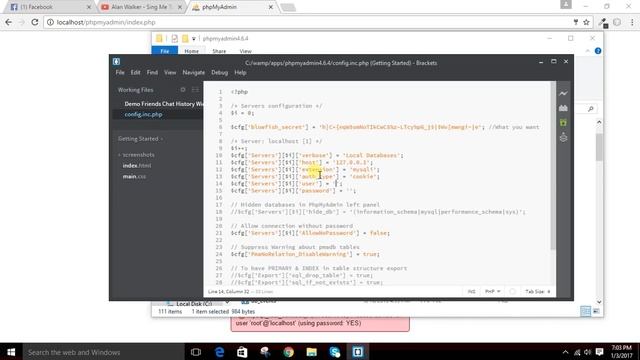The width and height of the screenshot is (640, 360).
Task: Launch Microsoft Edge from the taskbar
Action: click(219, 352)
